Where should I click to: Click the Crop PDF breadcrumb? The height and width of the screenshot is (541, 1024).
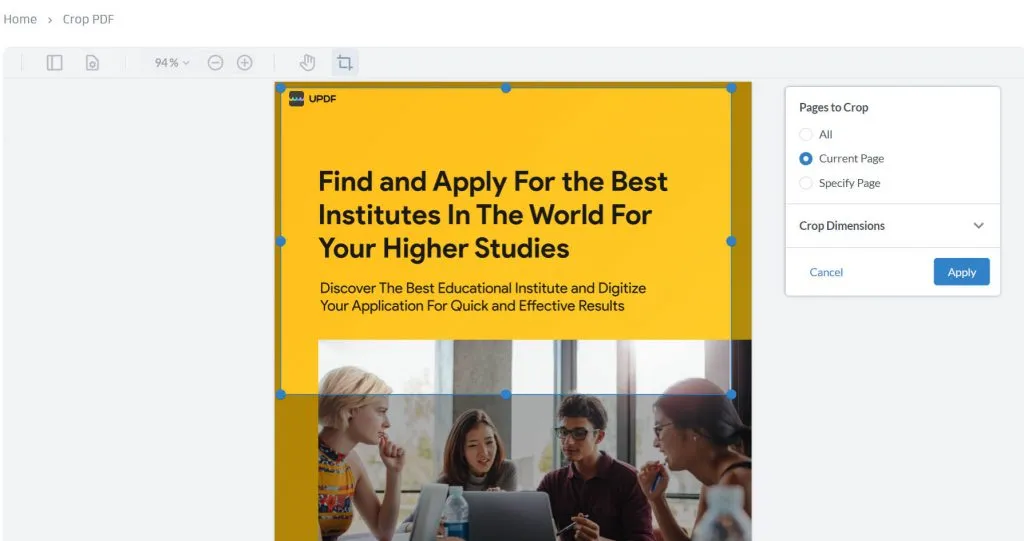click(x=88, y=20)
